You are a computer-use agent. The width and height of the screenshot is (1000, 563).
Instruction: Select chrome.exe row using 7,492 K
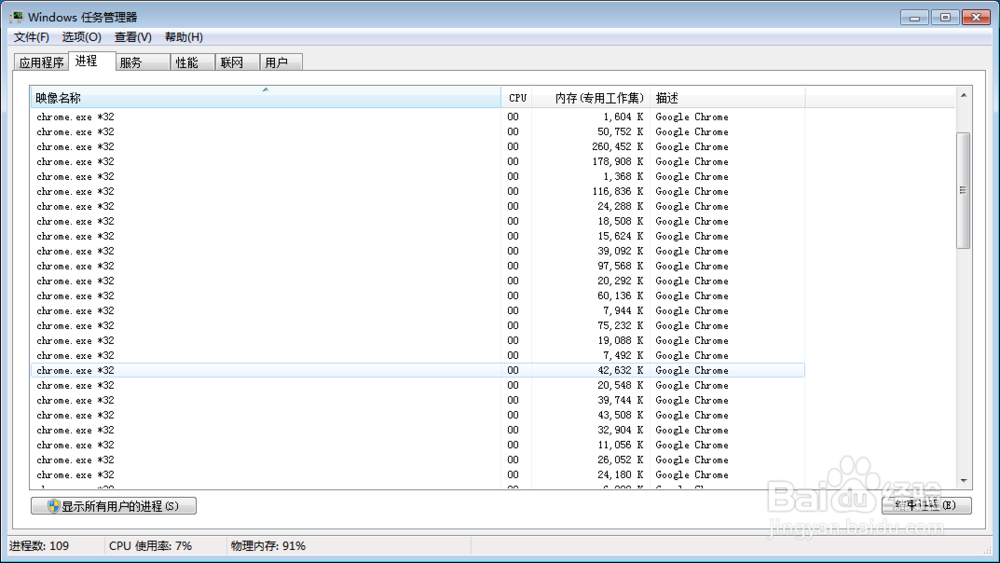tap(417, 355)
